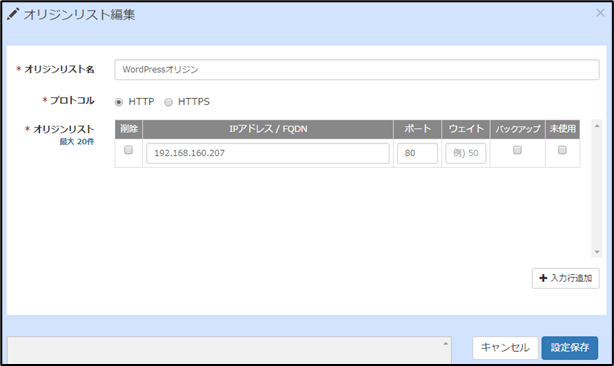Close the origin list edit dialog
The height and width of the screenshot is (366, 614).
(x=600, y=13)
